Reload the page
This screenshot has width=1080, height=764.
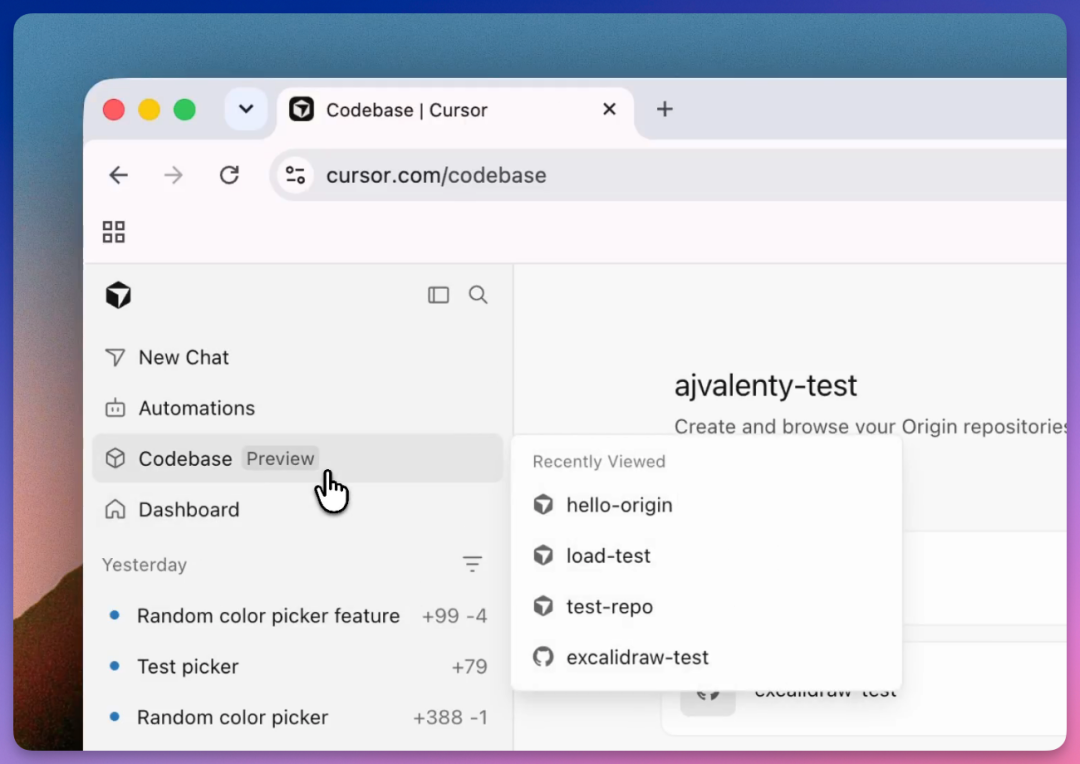(x=229, y=175)
